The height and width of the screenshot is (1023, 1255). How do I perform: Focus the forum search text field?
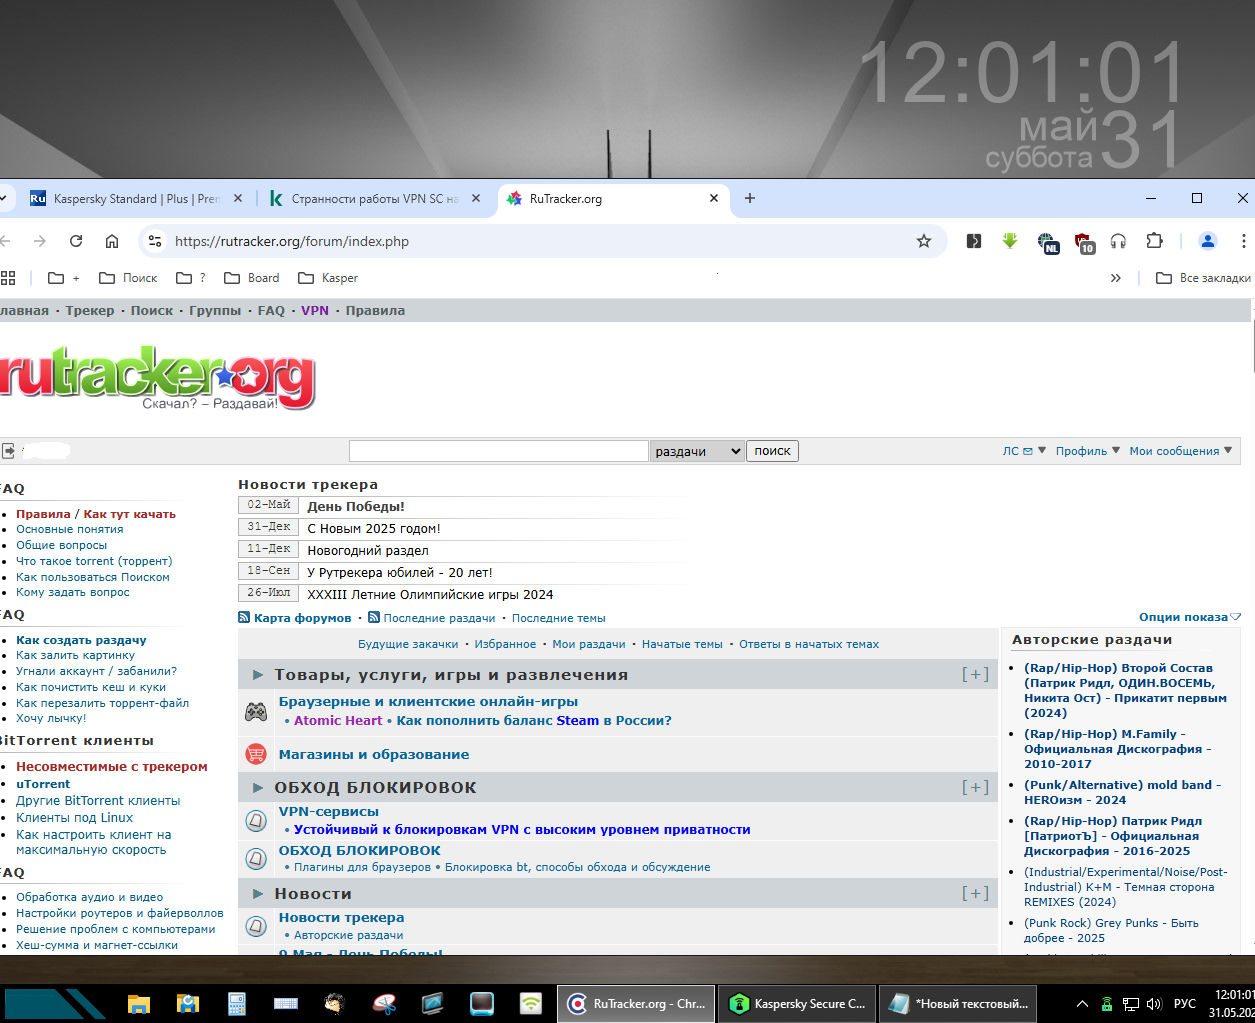(499, 451)
